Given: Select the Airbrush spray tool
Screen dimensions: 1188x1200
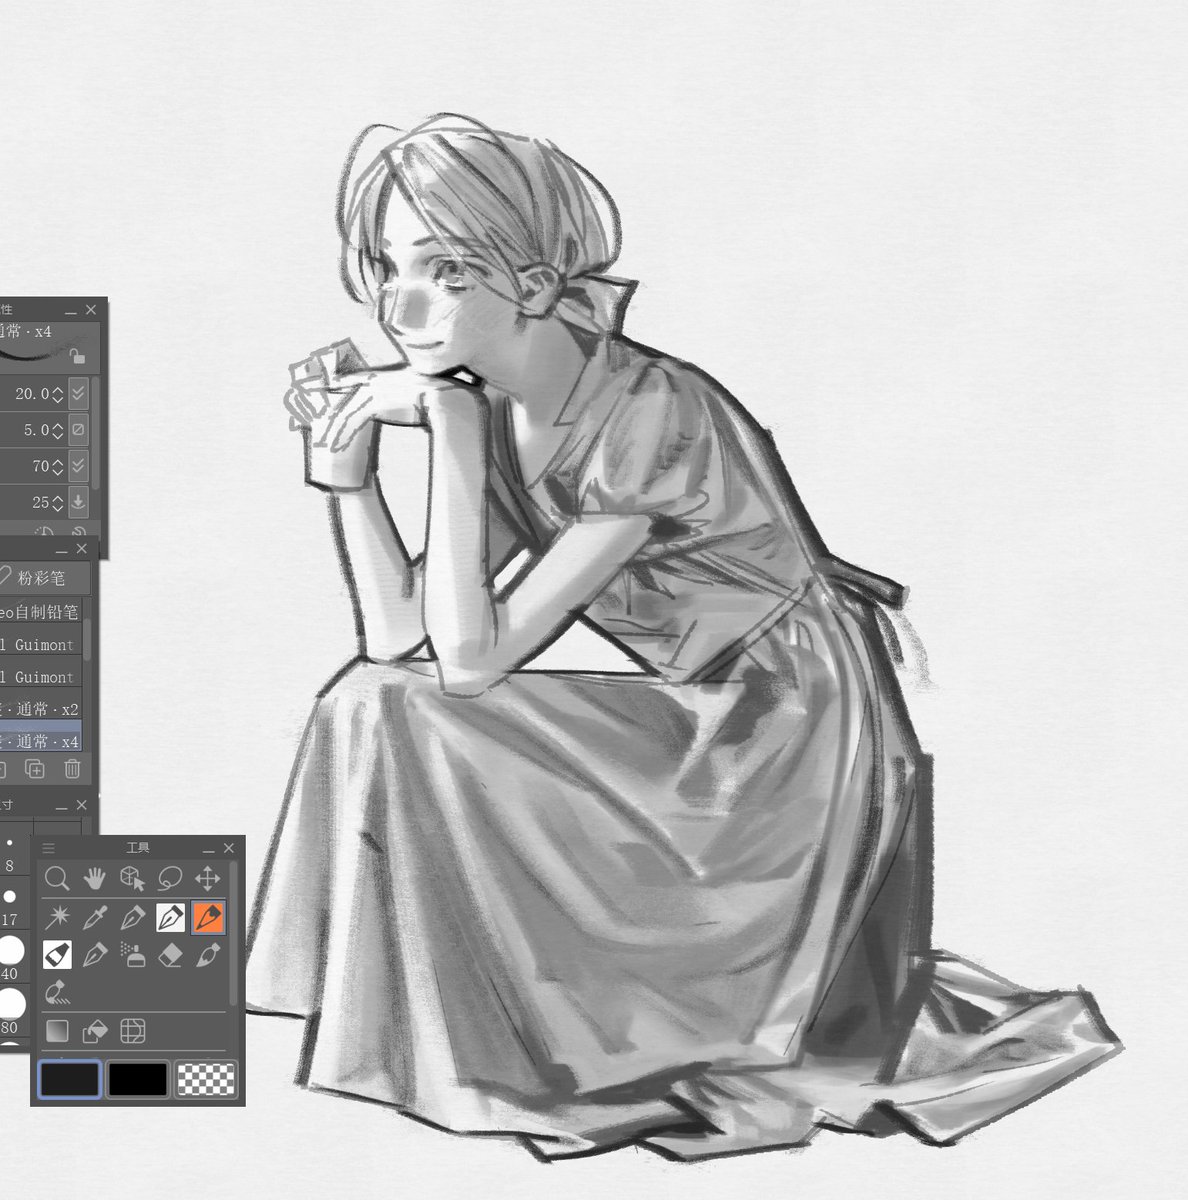Looking at the screenshot, I should 132,955.
